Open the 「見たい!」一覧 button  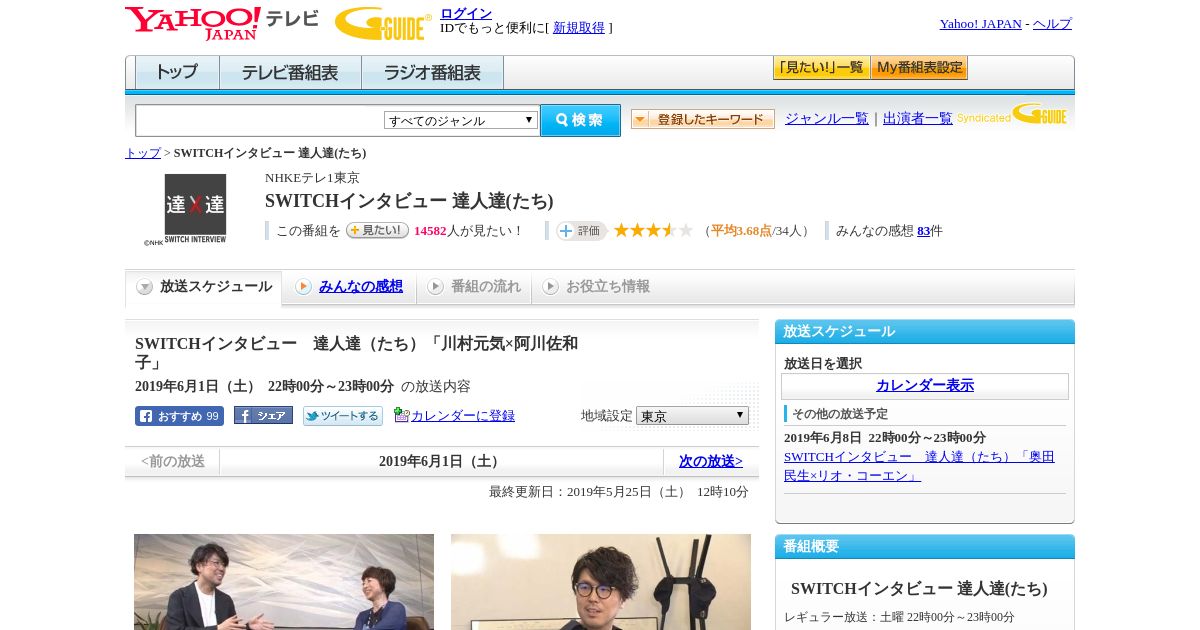click(821, 68)
